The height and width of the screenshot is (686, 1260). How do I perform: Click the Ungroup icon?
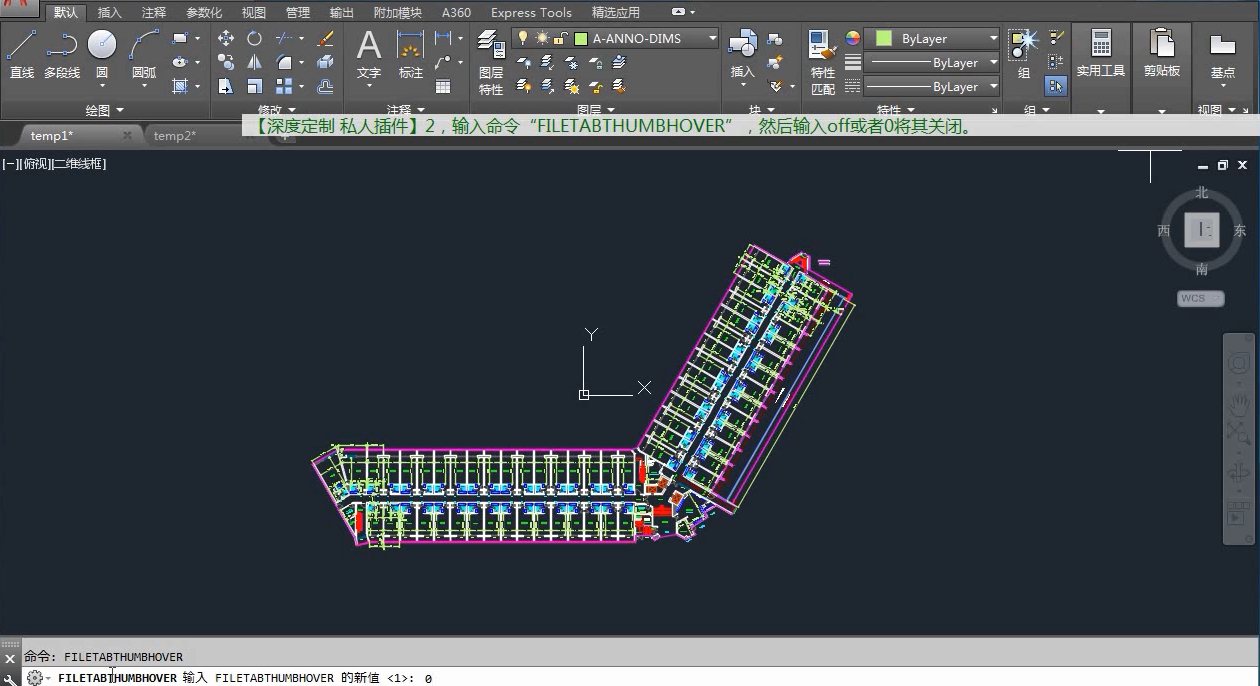click(1057, 38)
